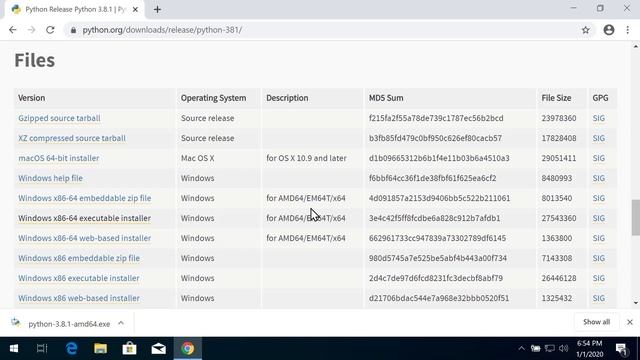Click the Chrome taskbar icon
Image resolution: width=640 pixels, height=360 pixels.
[x=188, y=349]
